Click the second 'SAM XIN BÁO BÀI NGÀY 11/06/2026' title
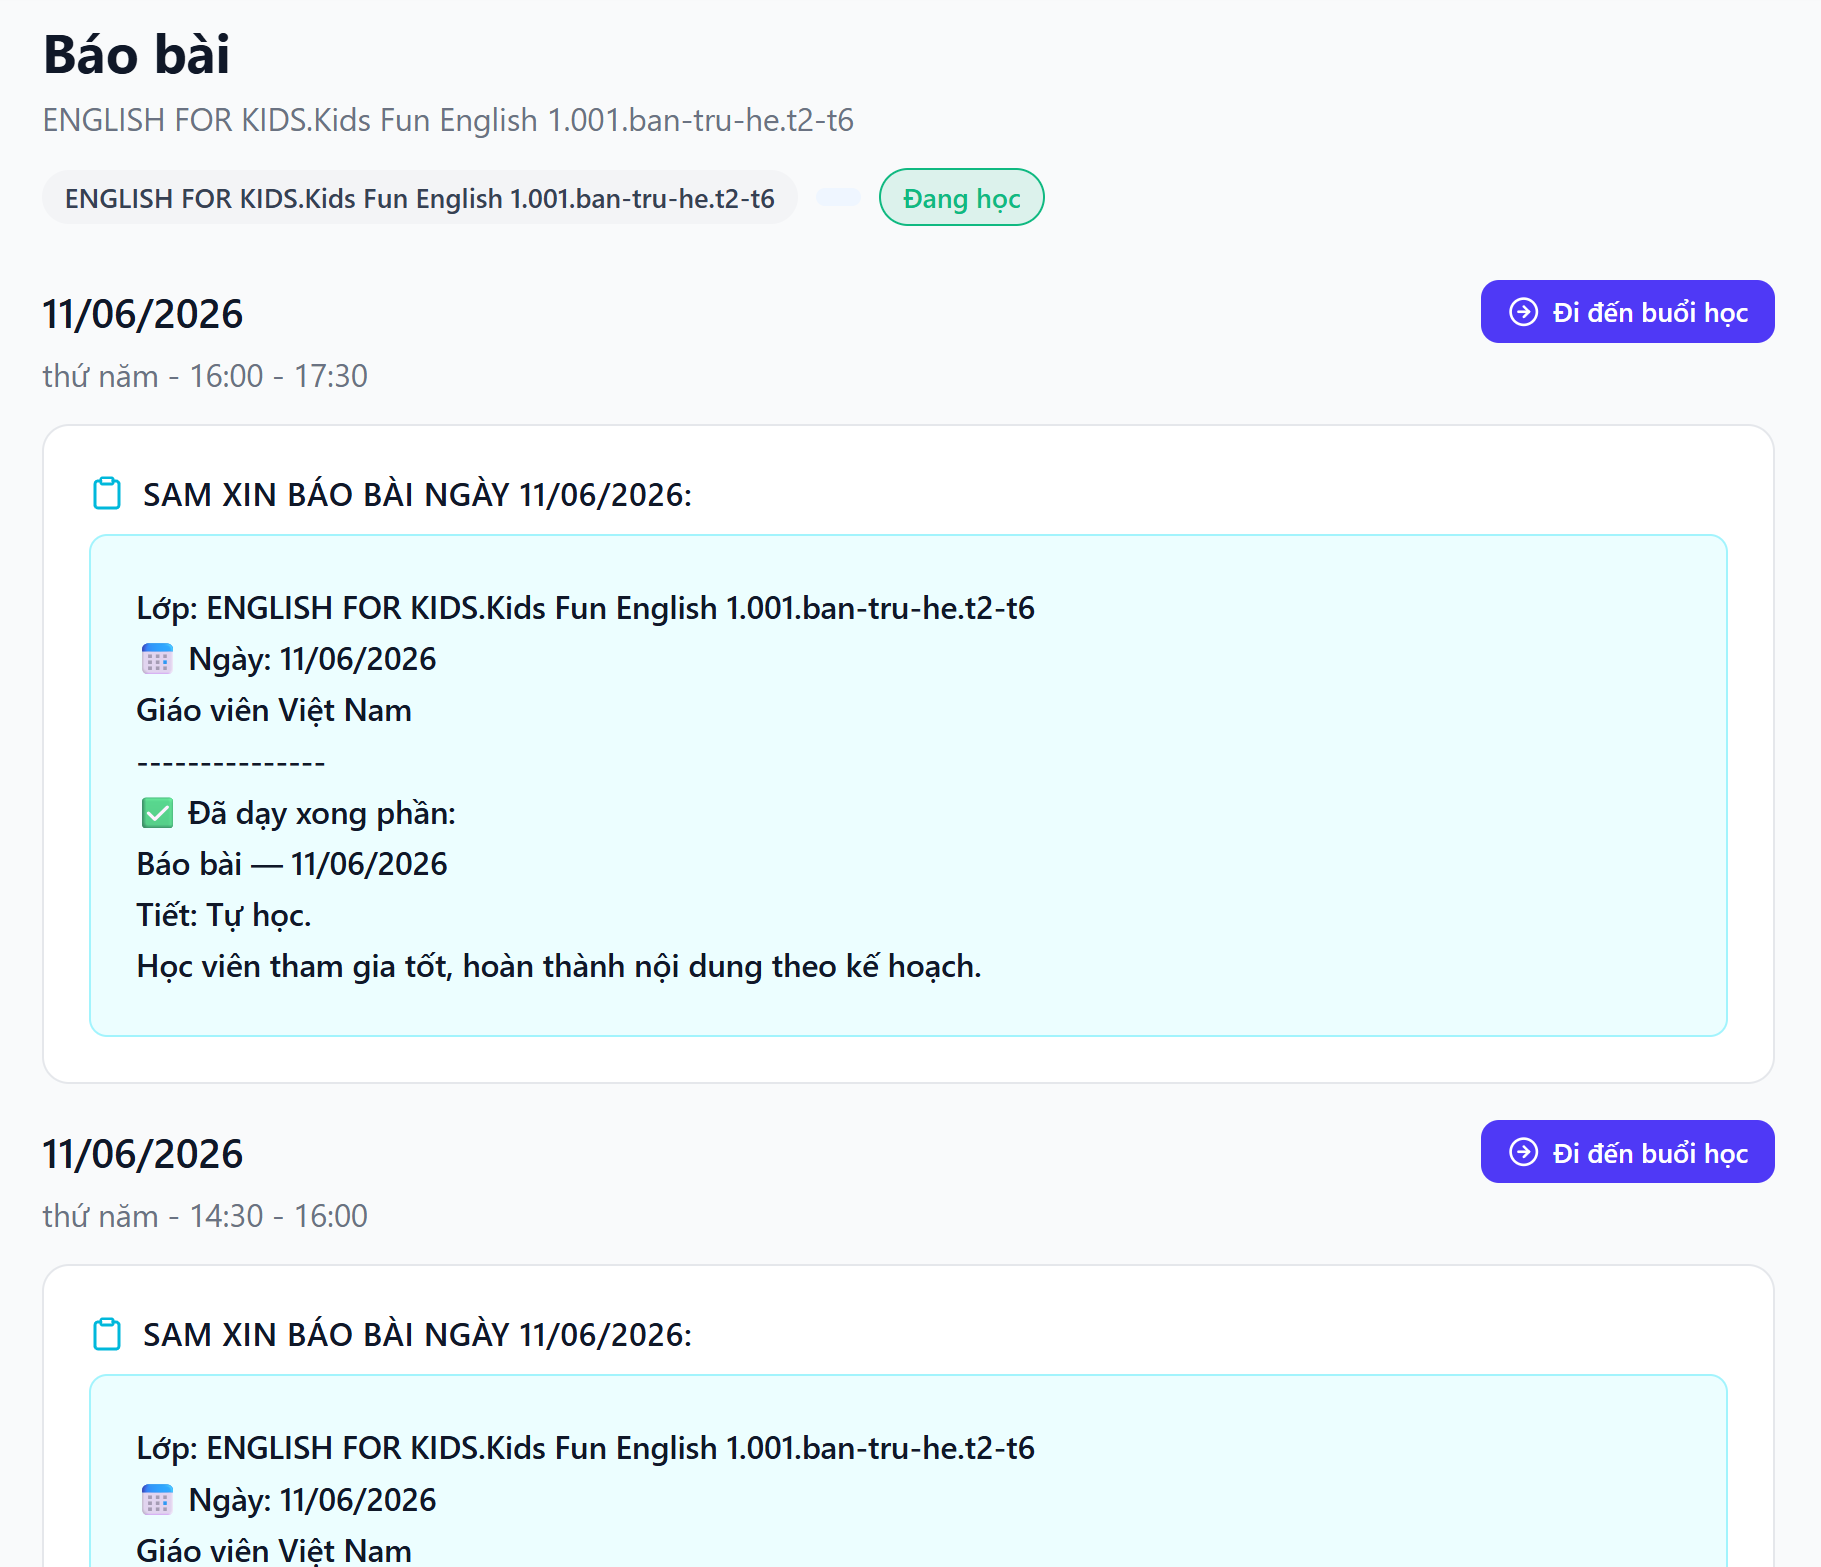The width and height of the screenshot is (1821, 1567). click(x=417, y=1334)
